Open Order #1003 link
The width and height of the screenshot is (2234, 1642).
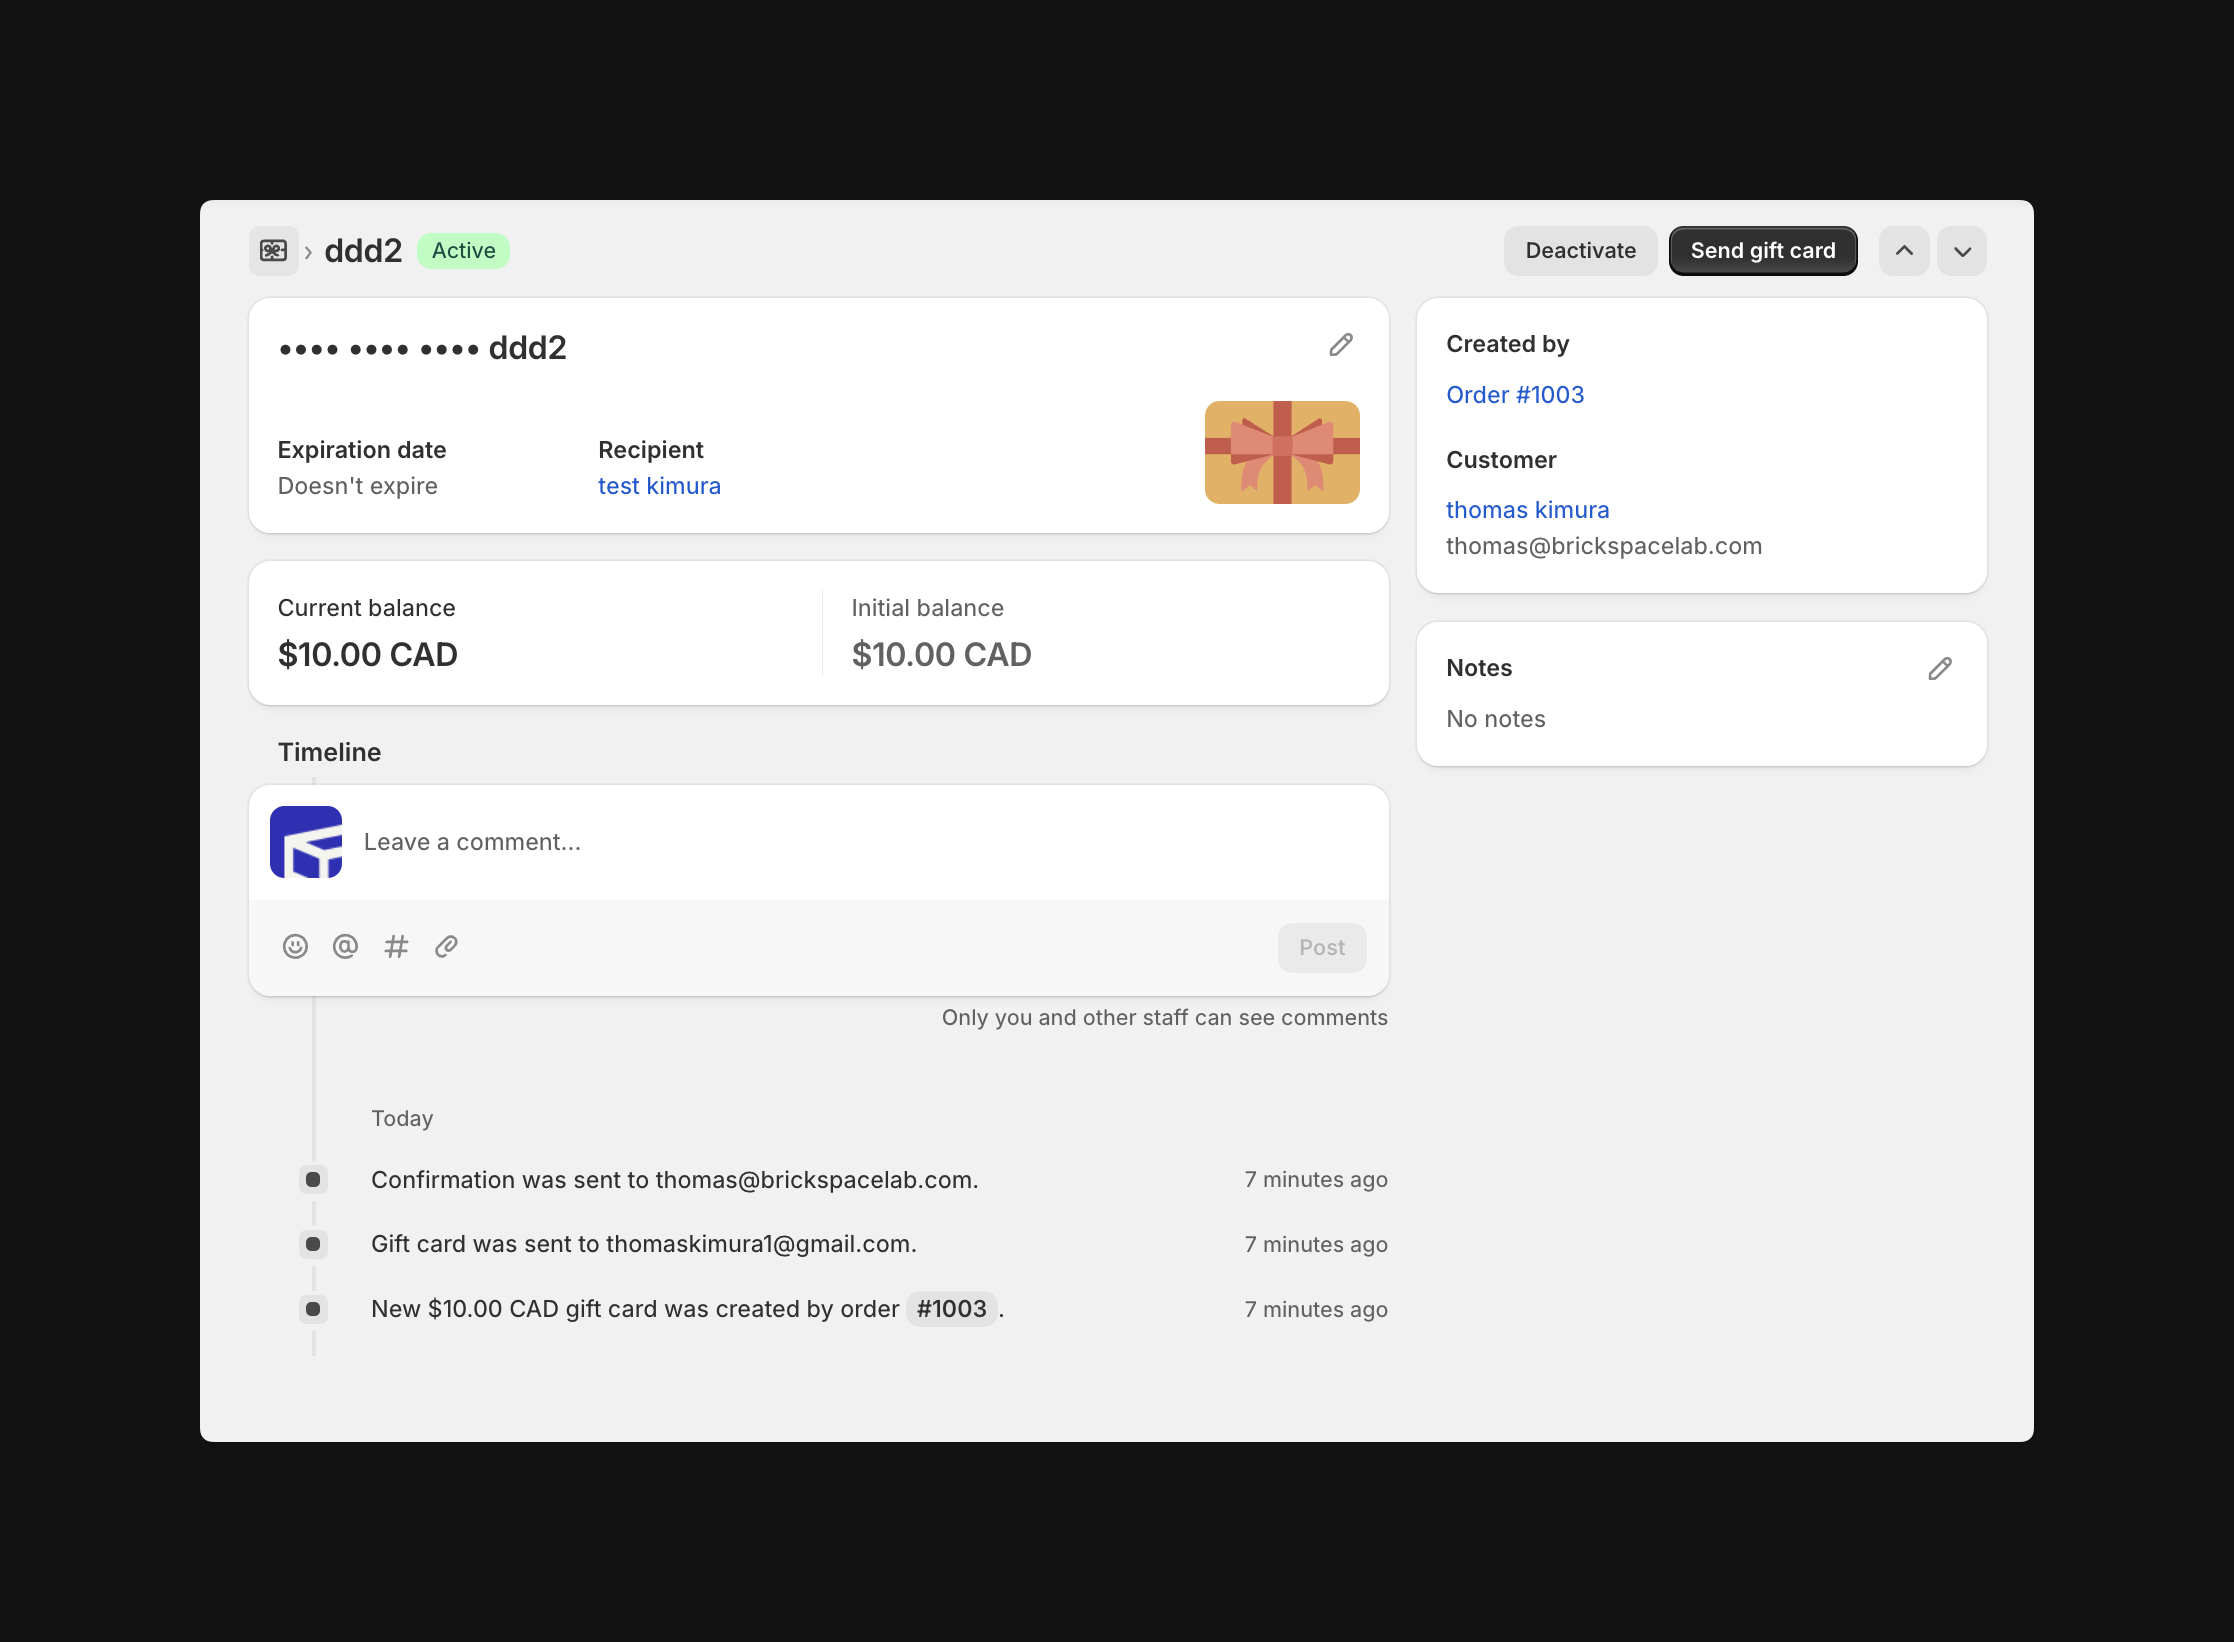click(x=1514, y=395)
